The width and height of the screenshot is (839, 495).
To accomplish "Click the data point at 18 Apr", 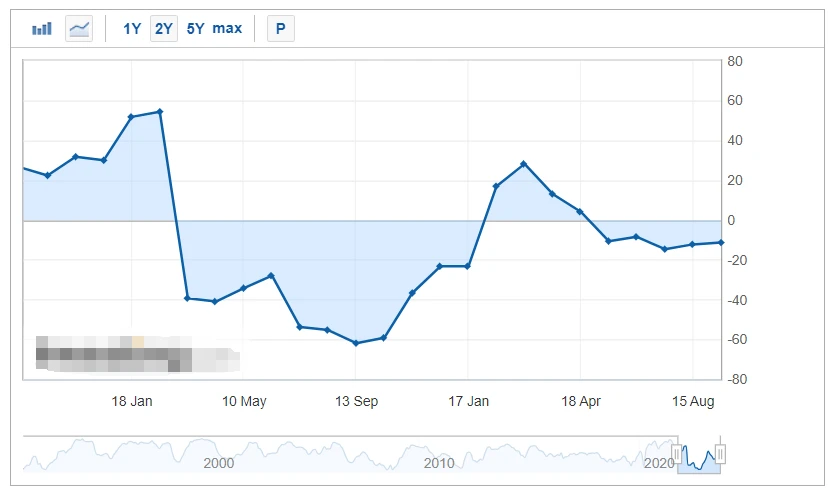I will tap(579, 212).
